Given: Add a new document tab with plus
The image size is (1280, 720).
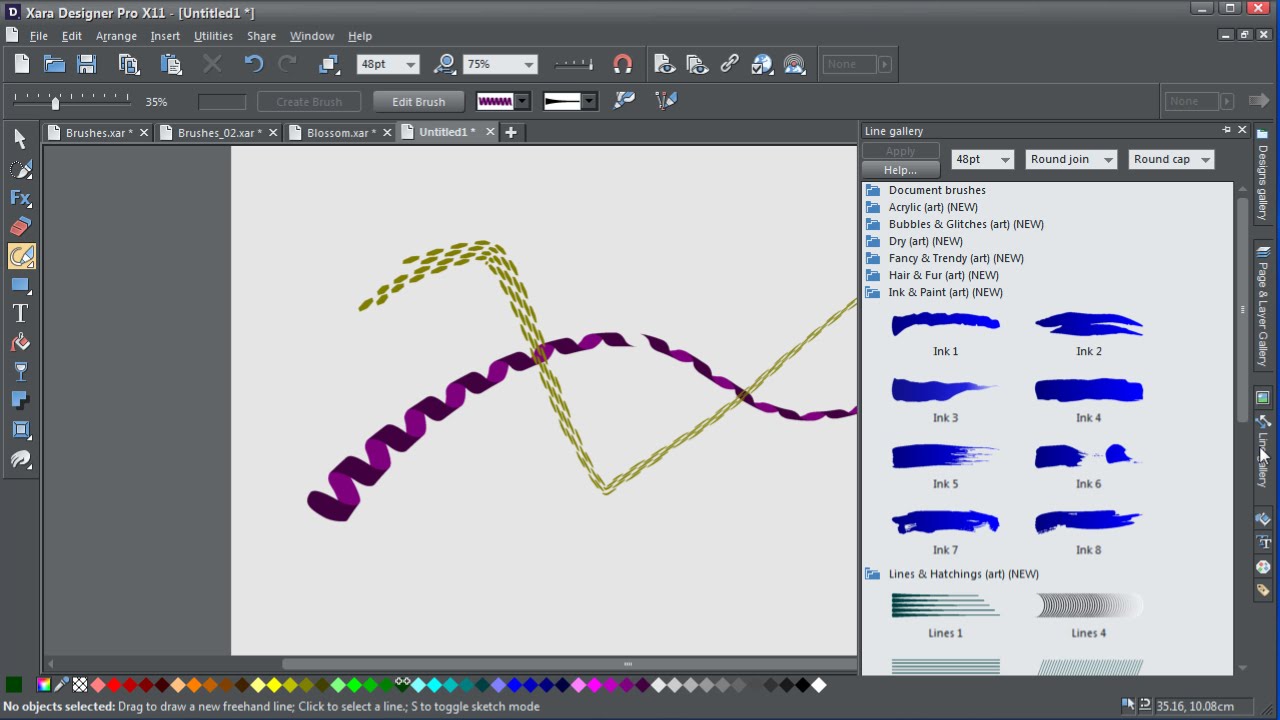Looking at the screenshot, I should point(511,132).
